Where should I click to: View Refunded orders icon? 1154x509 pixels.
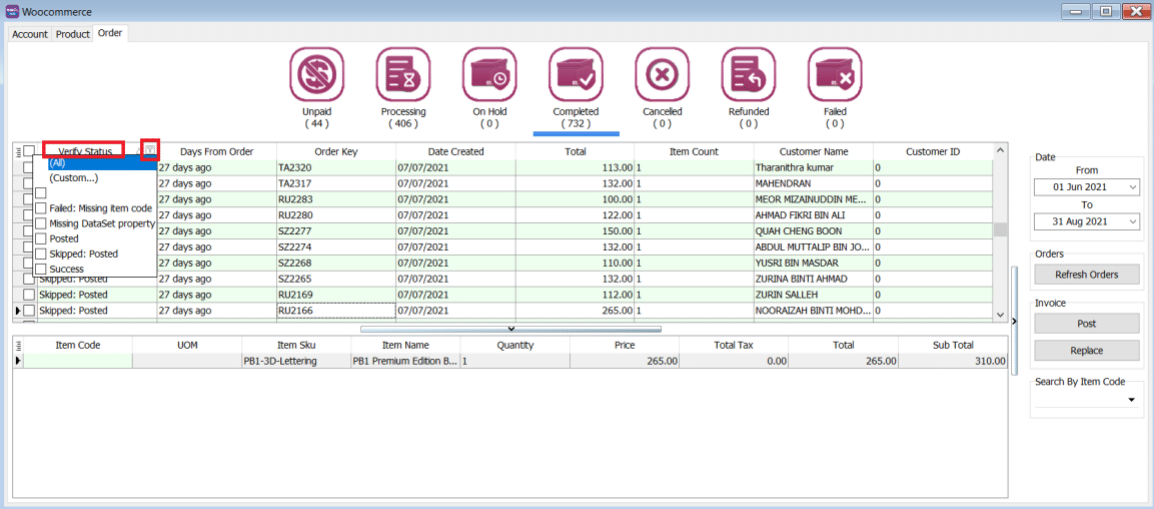748,75
